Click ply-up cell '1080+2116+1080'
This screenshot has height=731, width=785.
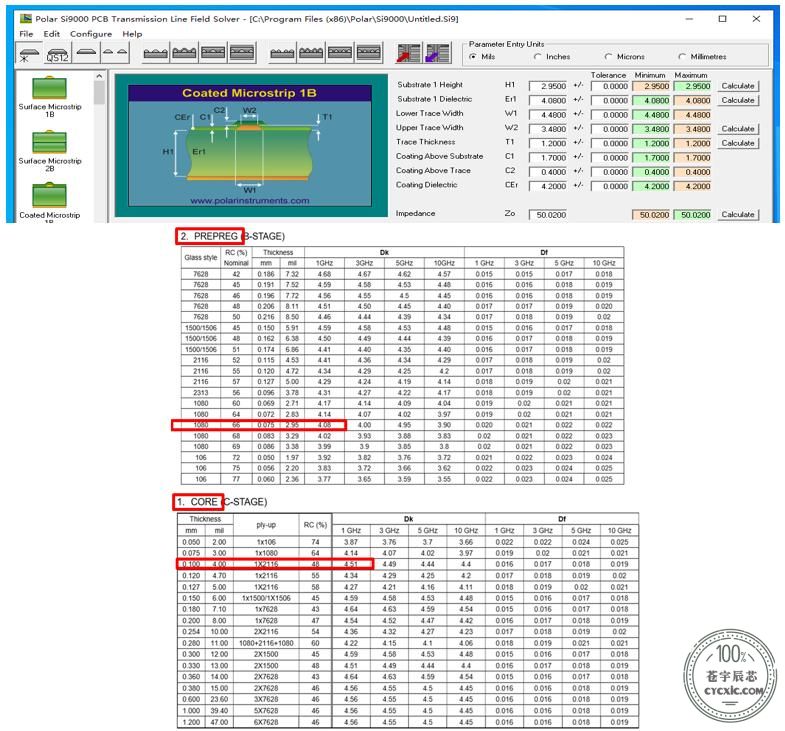pyautogui.click(x=266, y=643)
